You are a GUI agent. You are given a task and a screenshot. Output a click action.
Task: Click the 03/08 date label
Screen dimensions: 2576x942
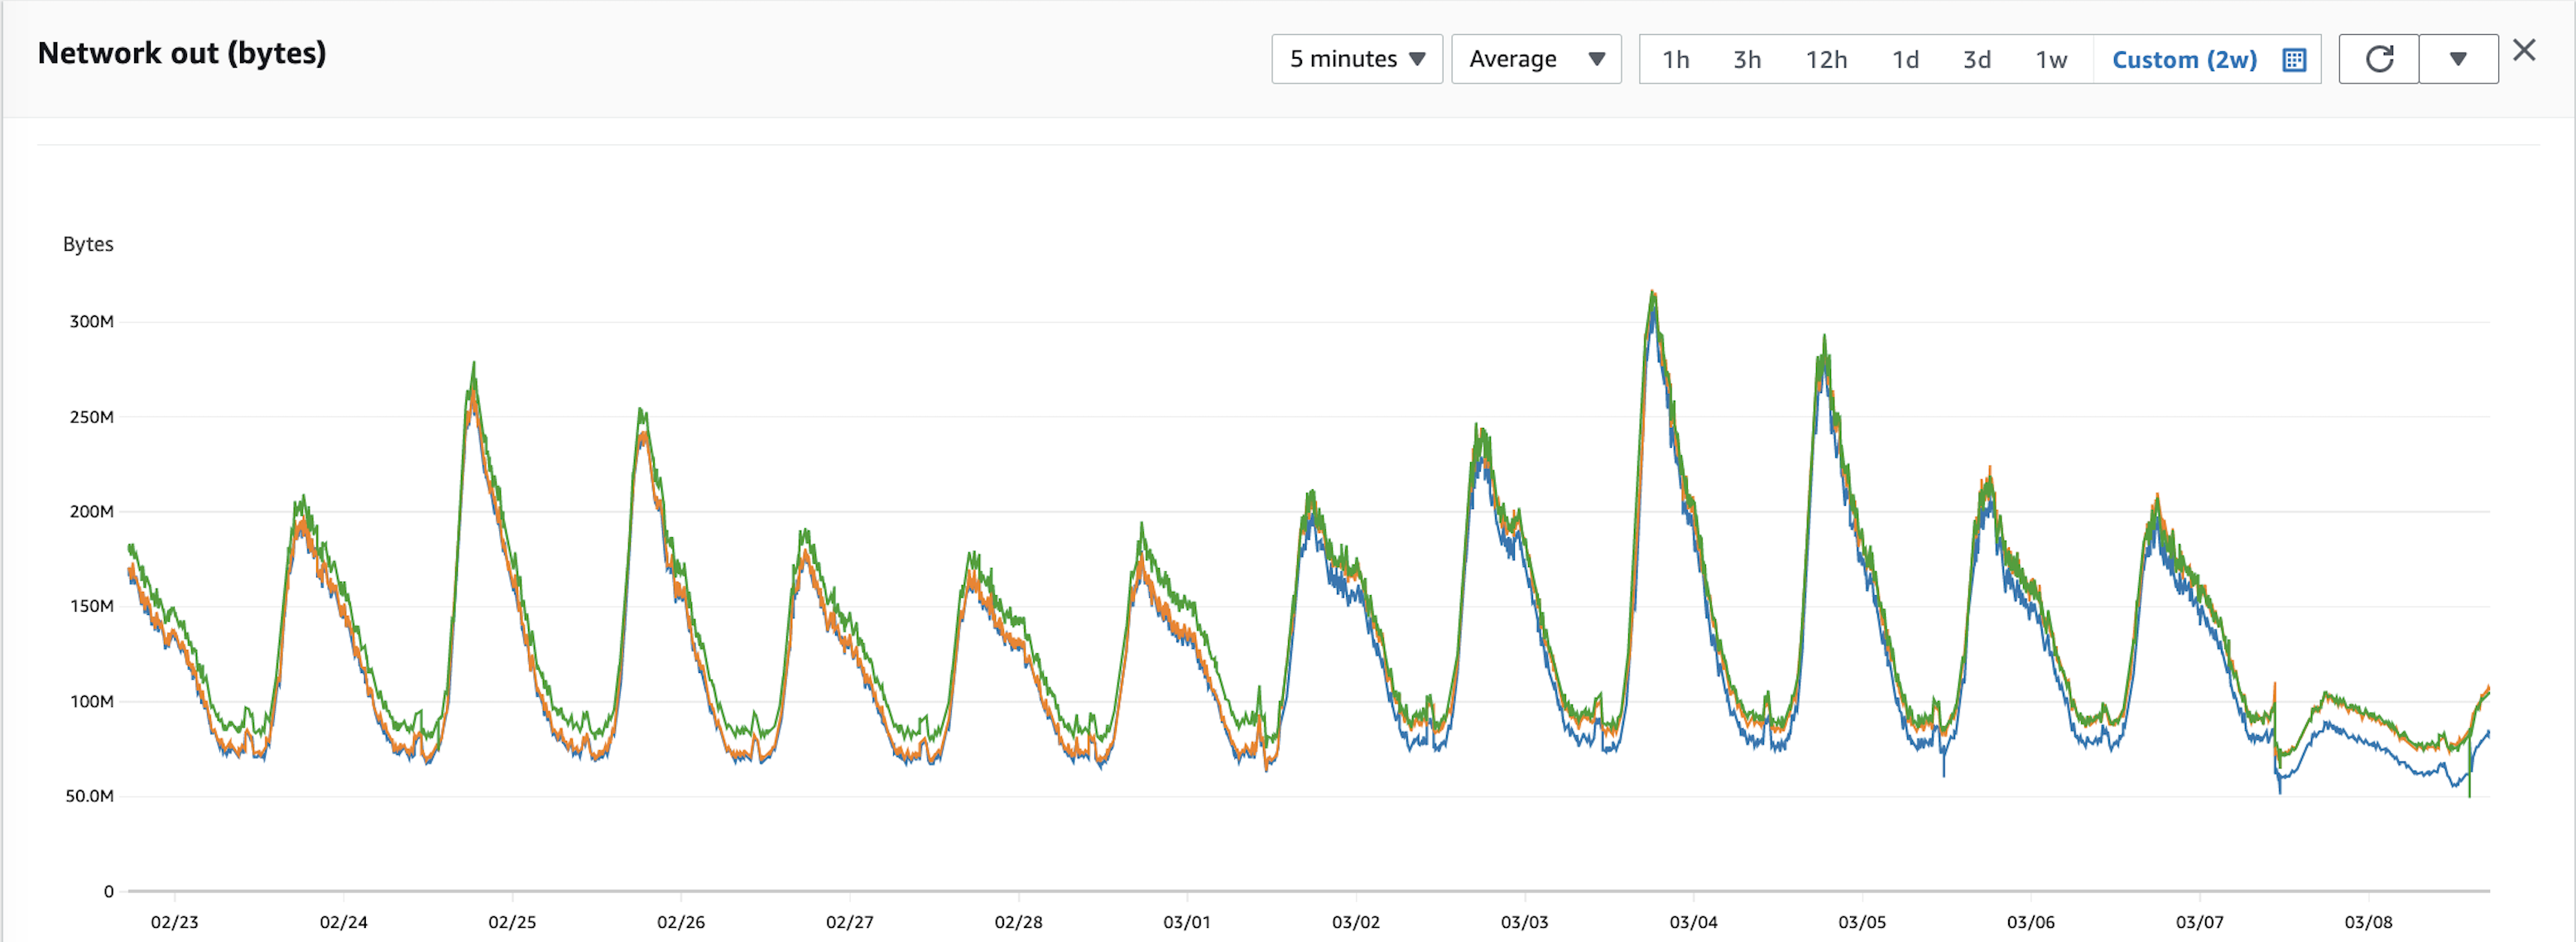click(2369, 922)
